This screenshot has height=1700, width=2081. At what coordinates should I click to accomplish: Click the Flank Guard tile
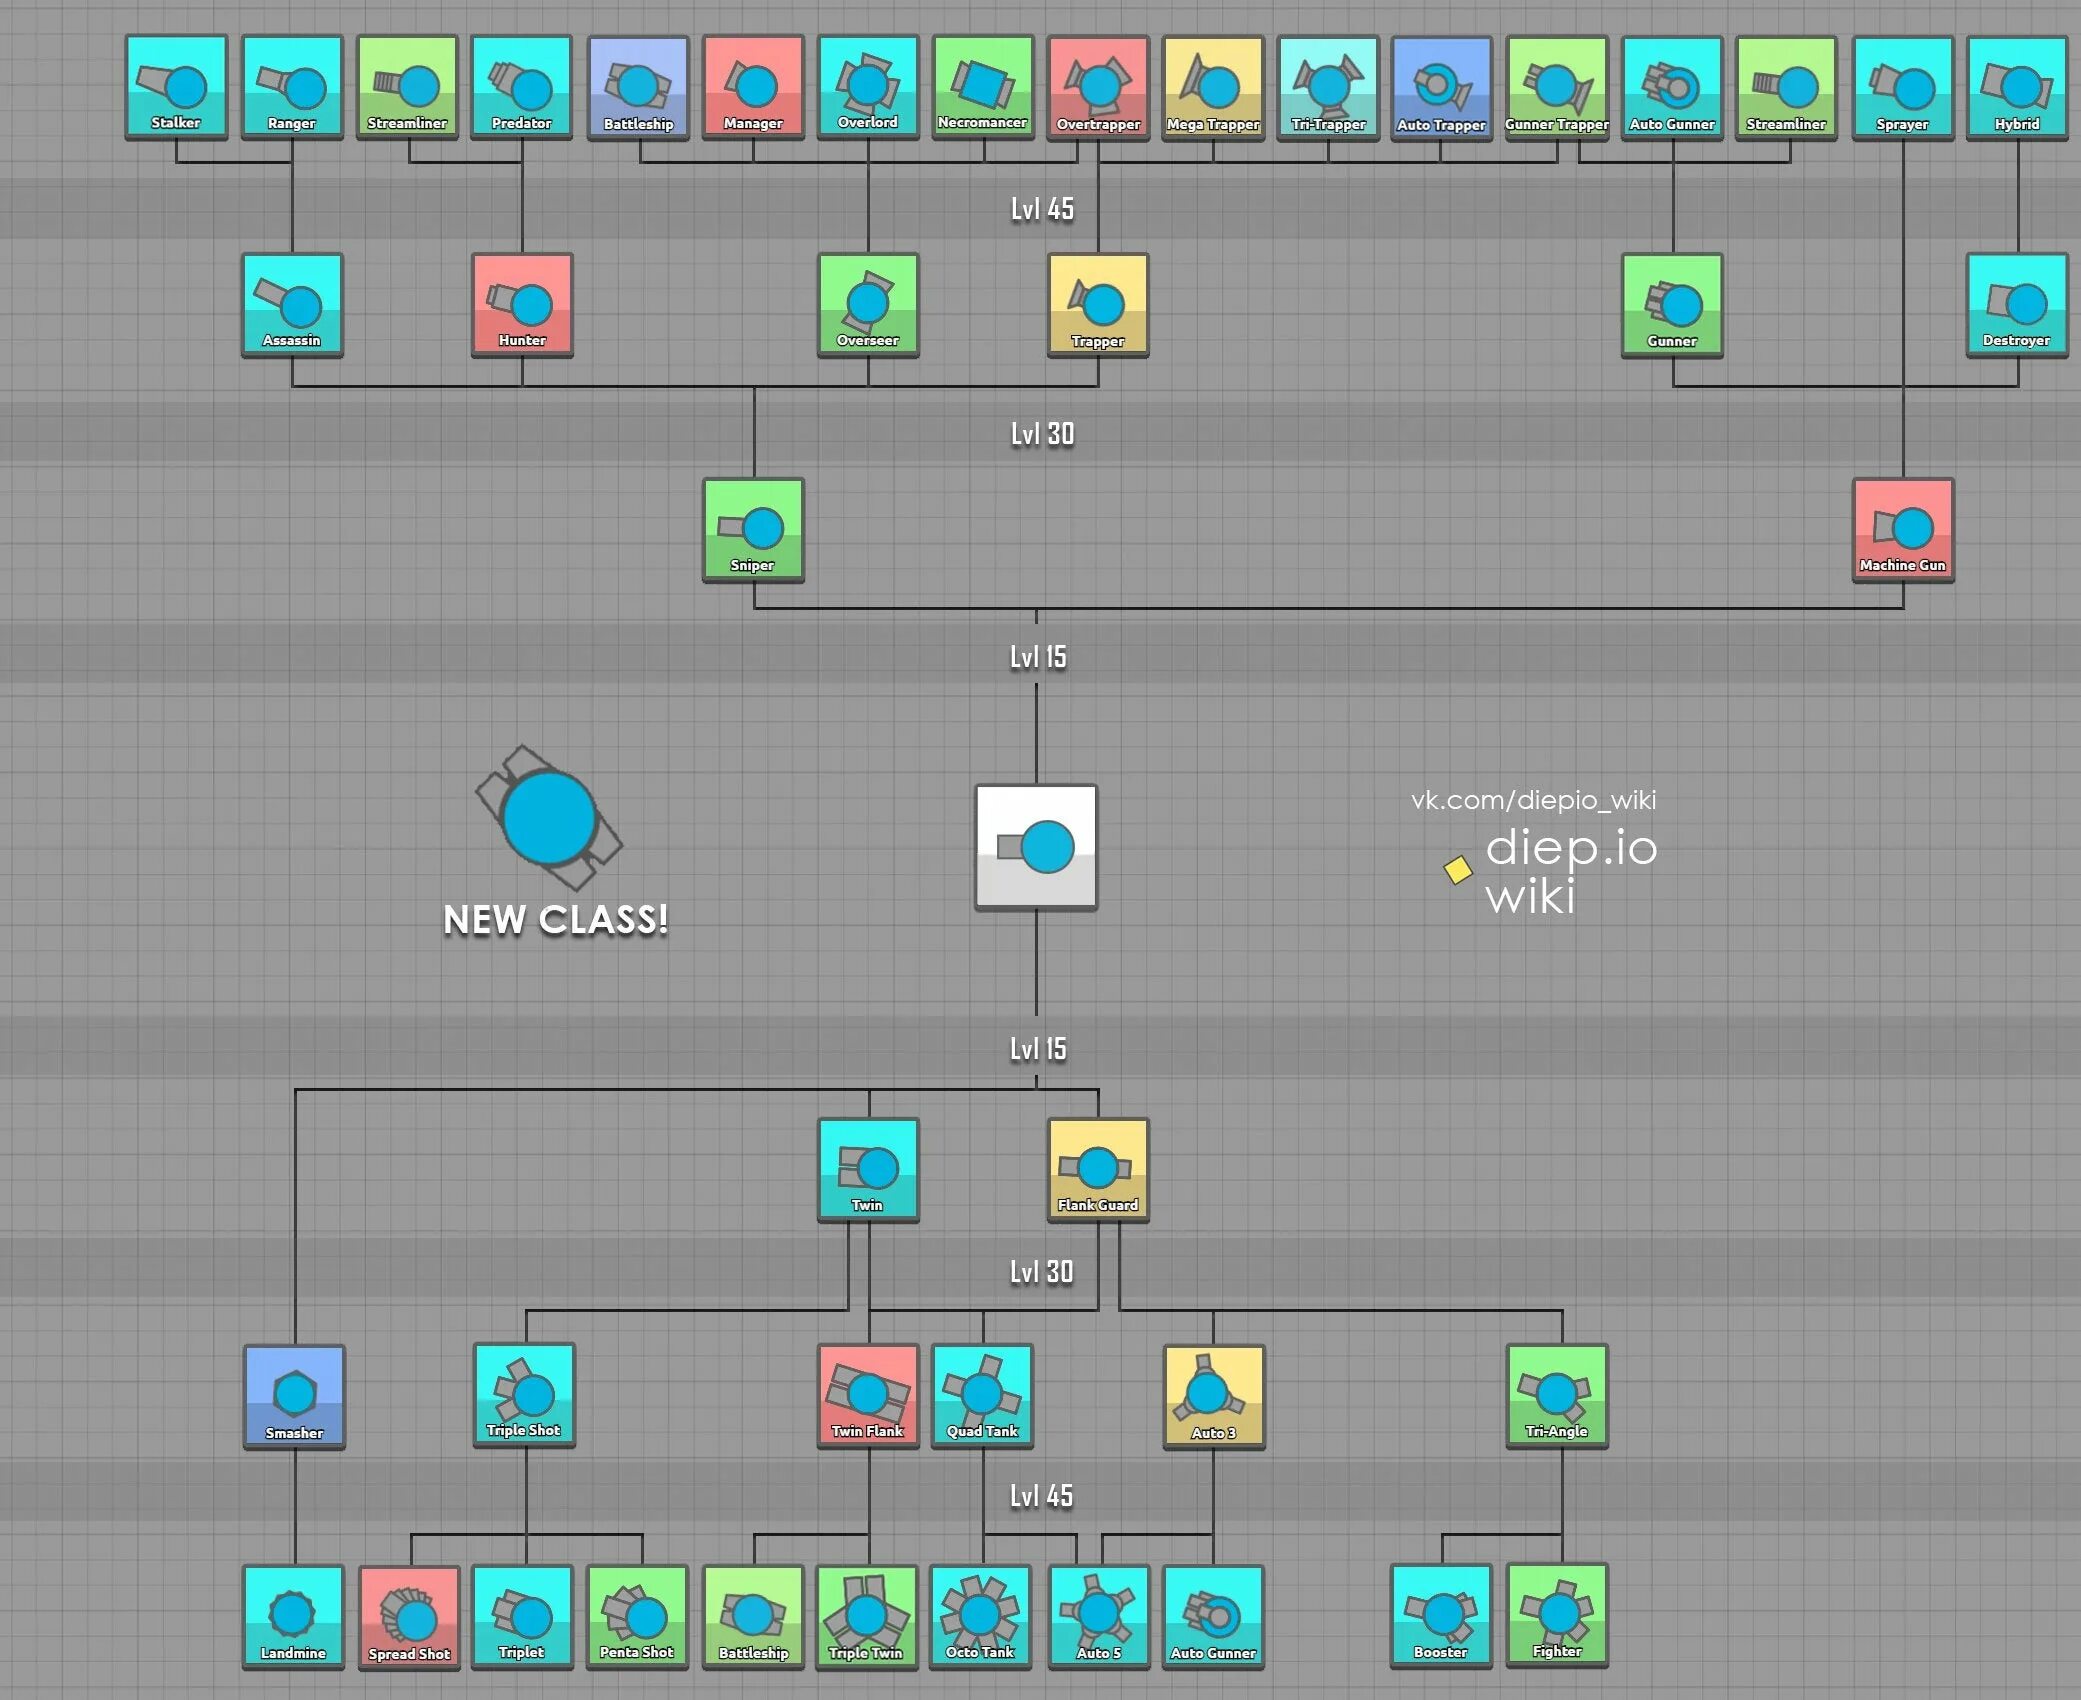pyautogui.click(x=1098, y=1170)
